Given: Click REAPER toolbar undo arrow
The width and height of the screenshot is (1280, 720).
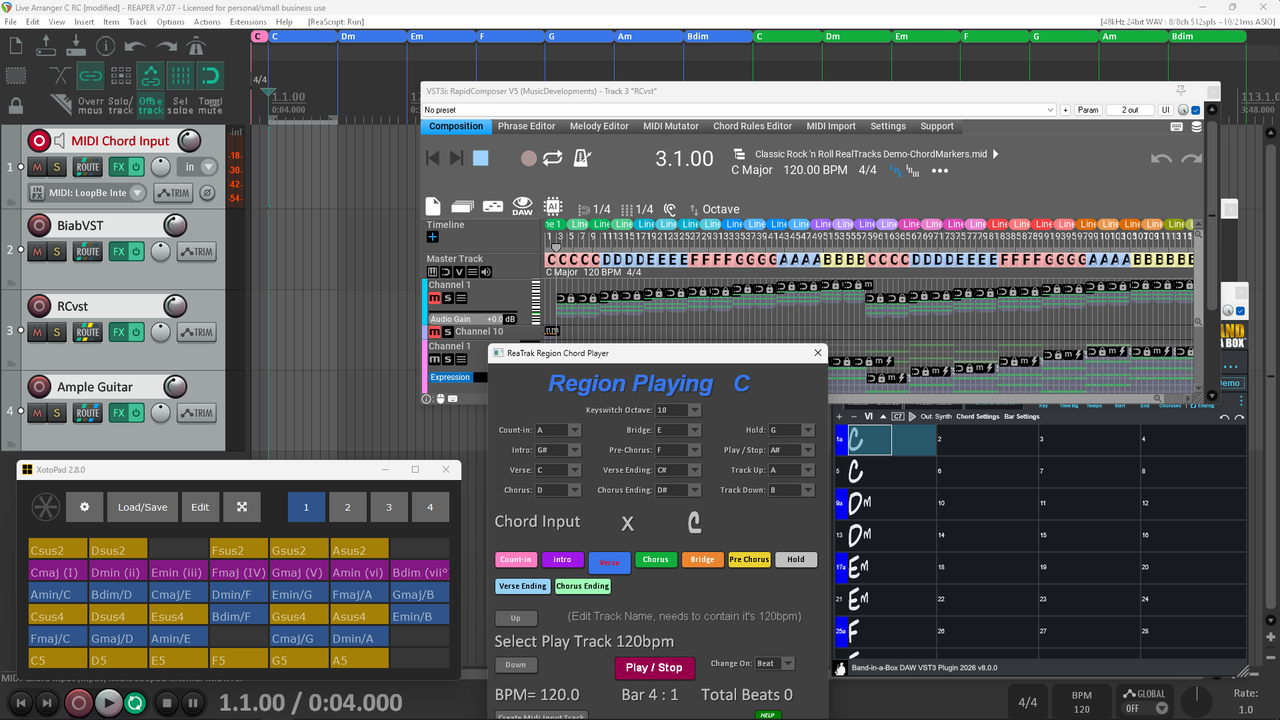Looking at the screenshot, I should [x=135, y=46].
